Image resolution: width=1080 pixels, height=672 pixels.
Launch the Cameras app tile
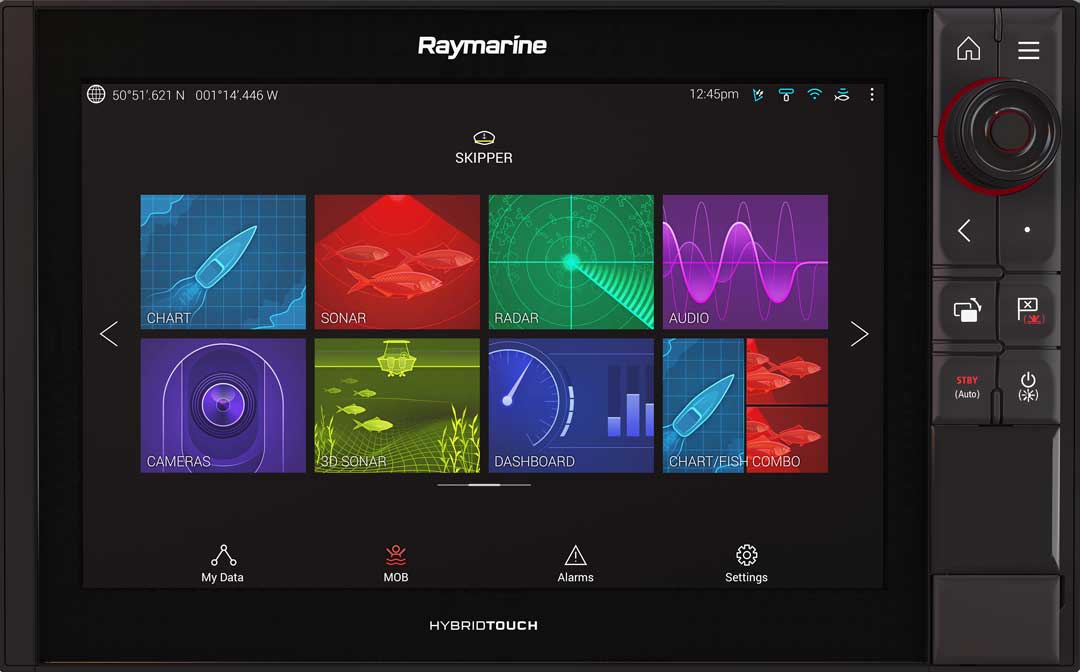click(223, 406)
